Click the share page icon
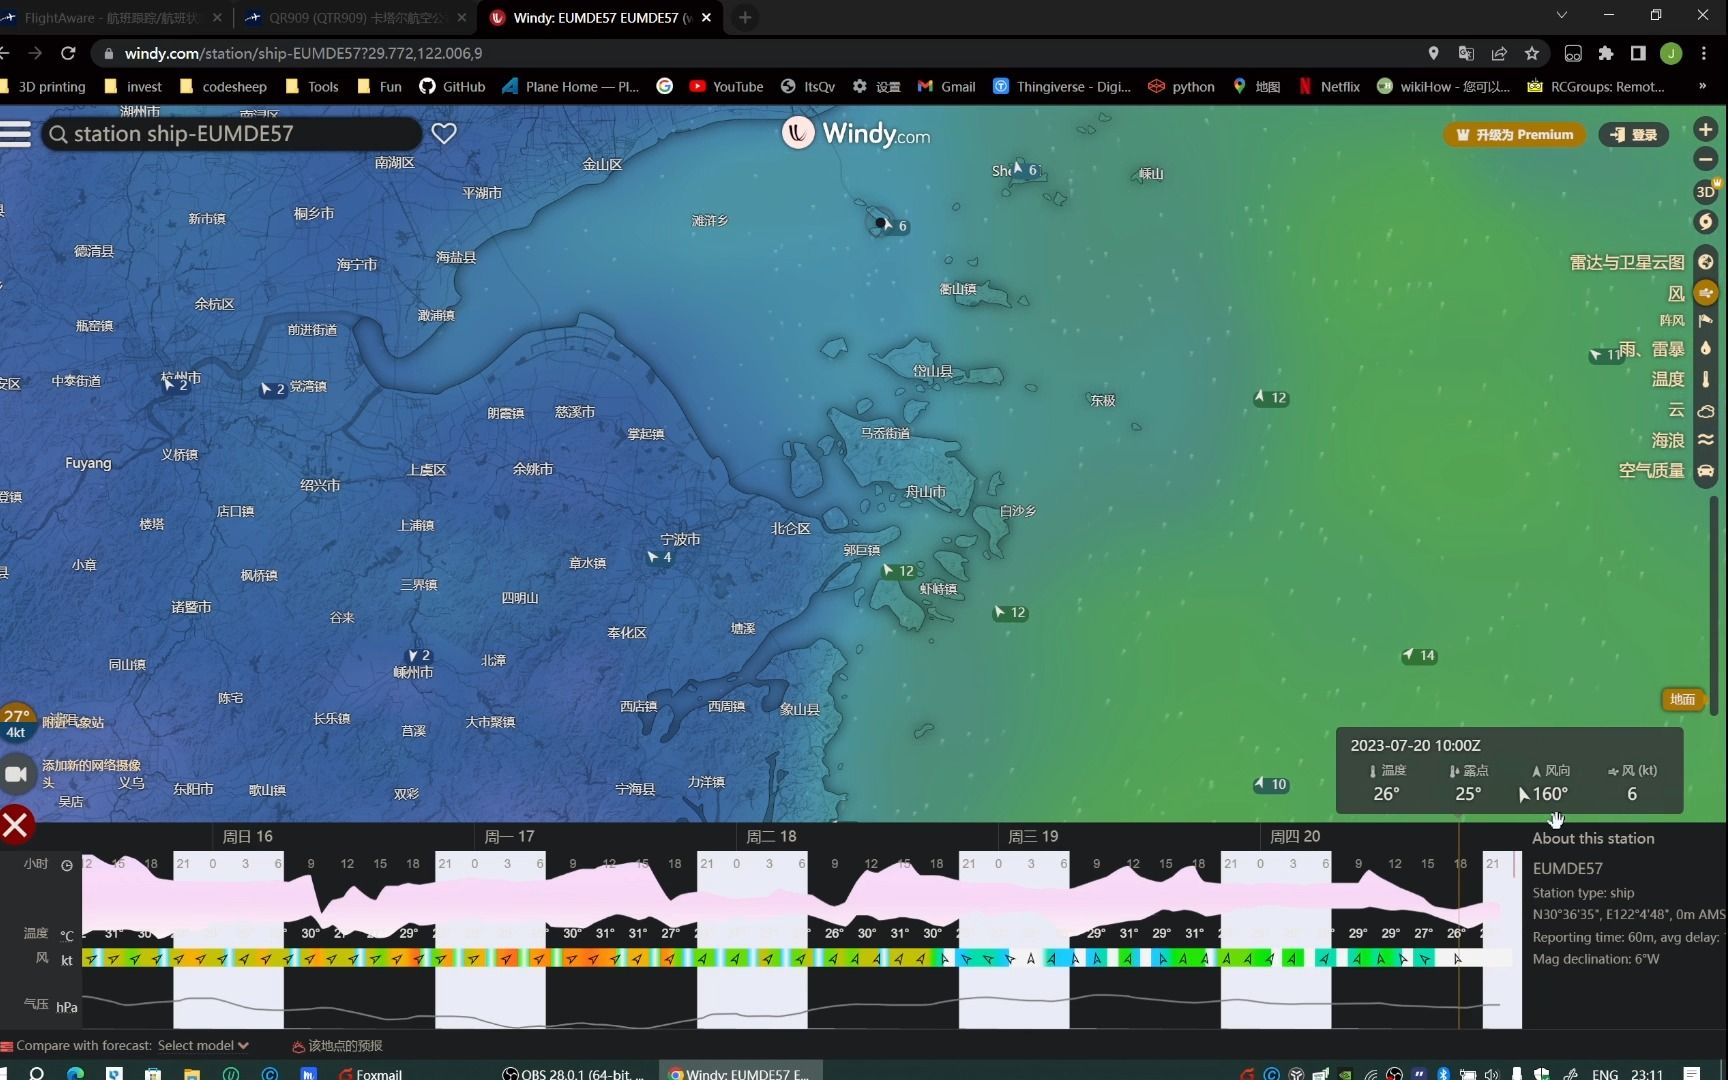Viewport: 1728px width, 1080px height. click(1499, 53)
